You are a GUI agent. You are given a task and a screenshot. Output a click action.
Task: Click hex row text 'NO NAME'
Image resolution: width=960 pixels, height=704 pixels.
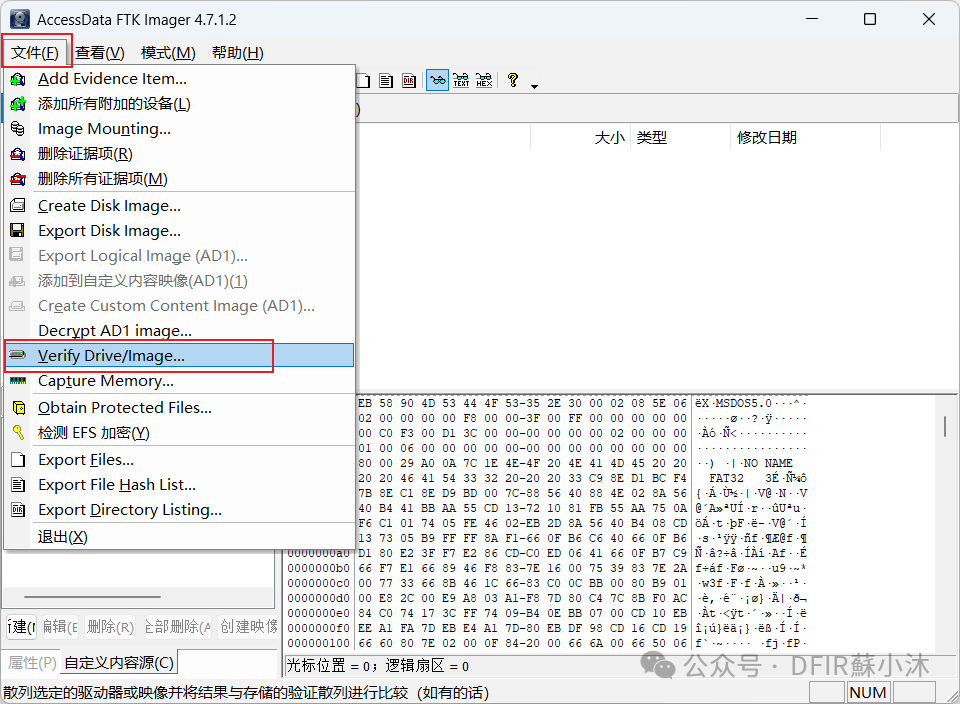pos(768,463)
